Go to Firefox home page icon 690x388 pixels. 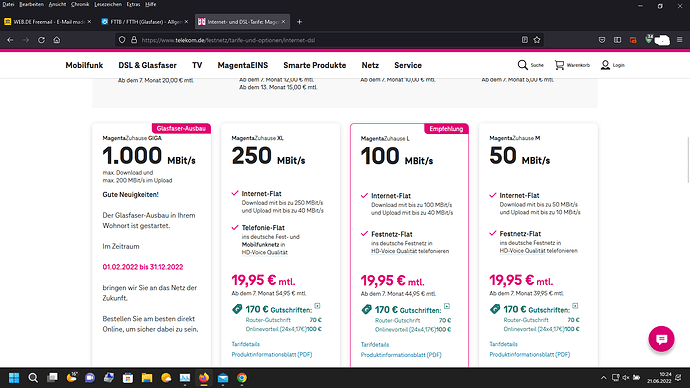click(x=57, y=40)
